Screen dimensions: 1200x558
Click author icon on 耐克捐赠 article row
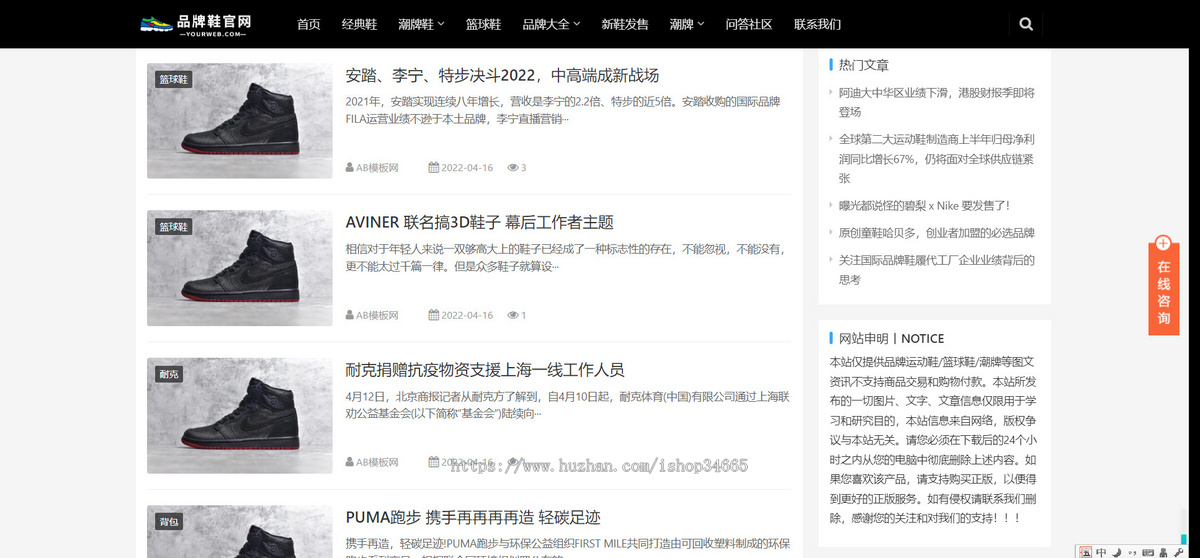pyautogui.click(x=350, y=462)
